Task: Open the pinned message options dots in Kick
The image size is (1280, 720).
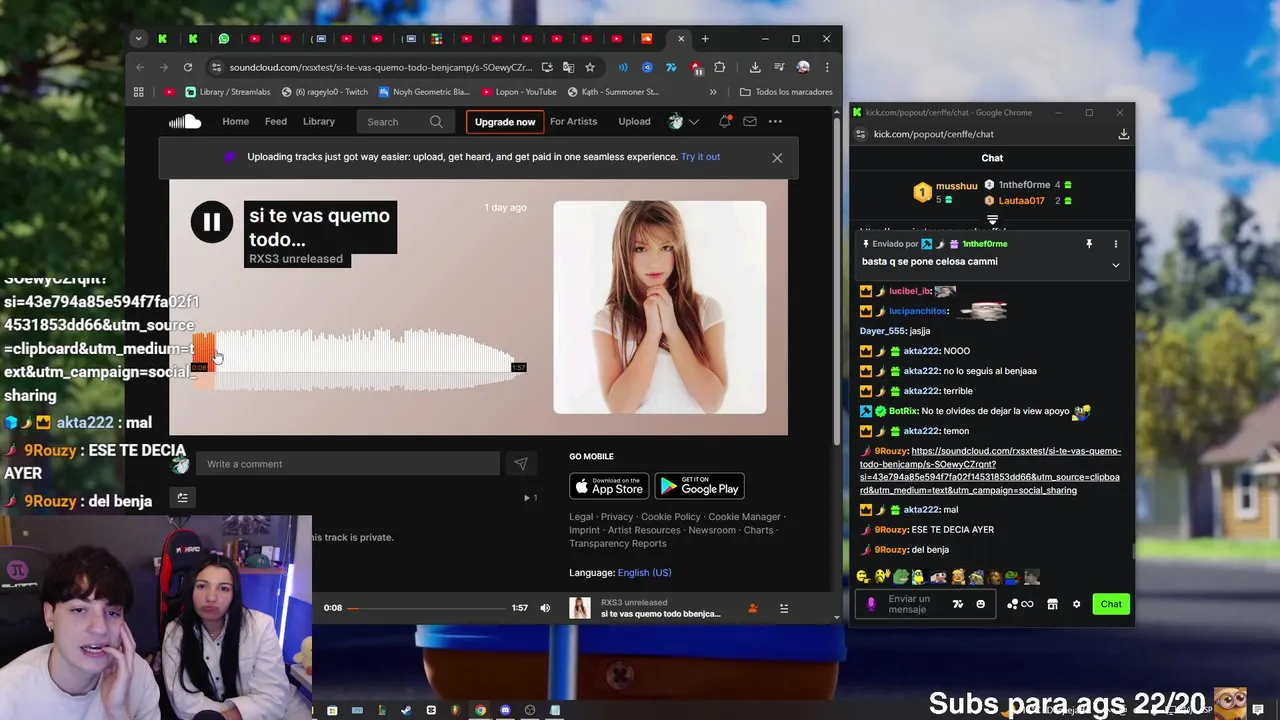Action: 1116,244
